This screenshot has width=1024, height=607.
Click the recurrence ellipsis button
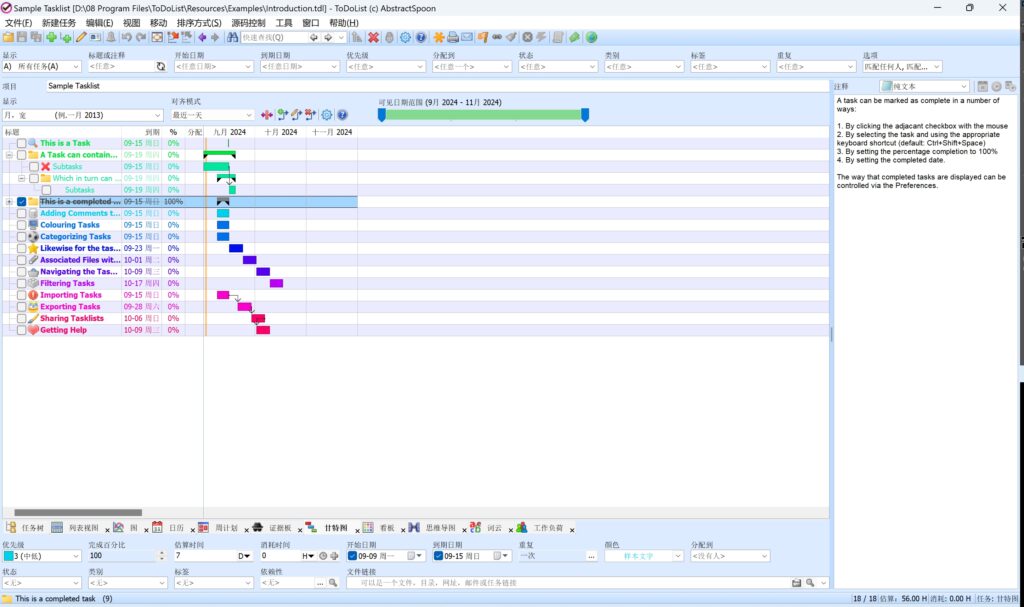[591, 556]
